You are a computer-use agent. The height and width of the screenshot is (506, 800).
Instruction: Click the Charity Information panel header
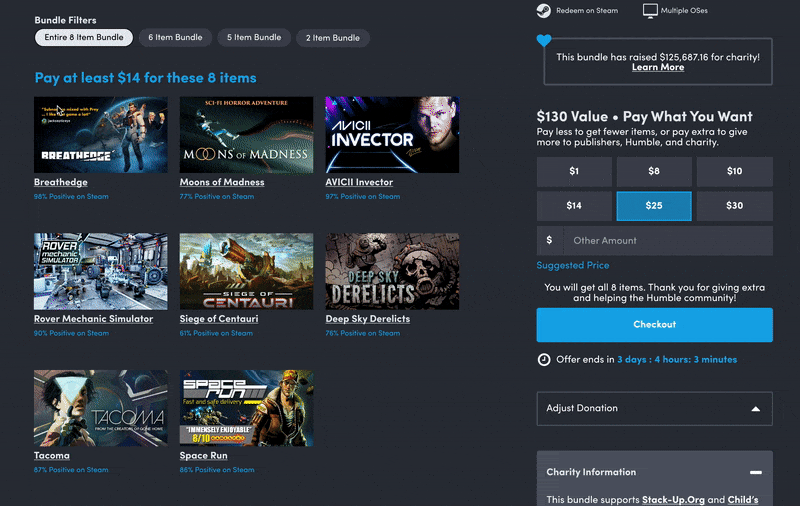pos(655,472)
